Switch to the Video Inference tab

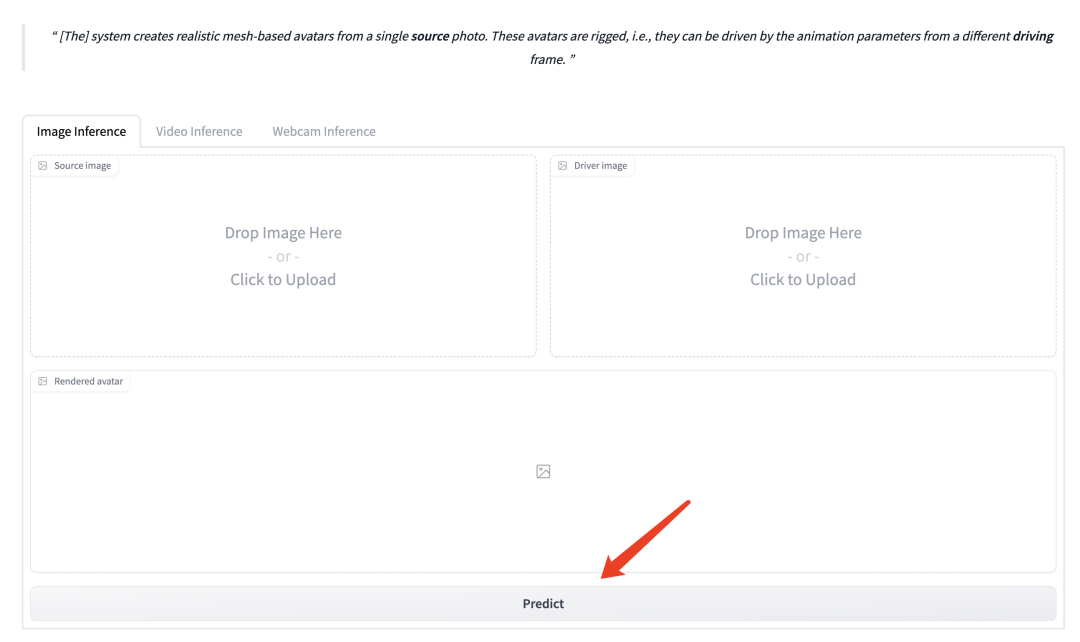[x=199, y=131]
